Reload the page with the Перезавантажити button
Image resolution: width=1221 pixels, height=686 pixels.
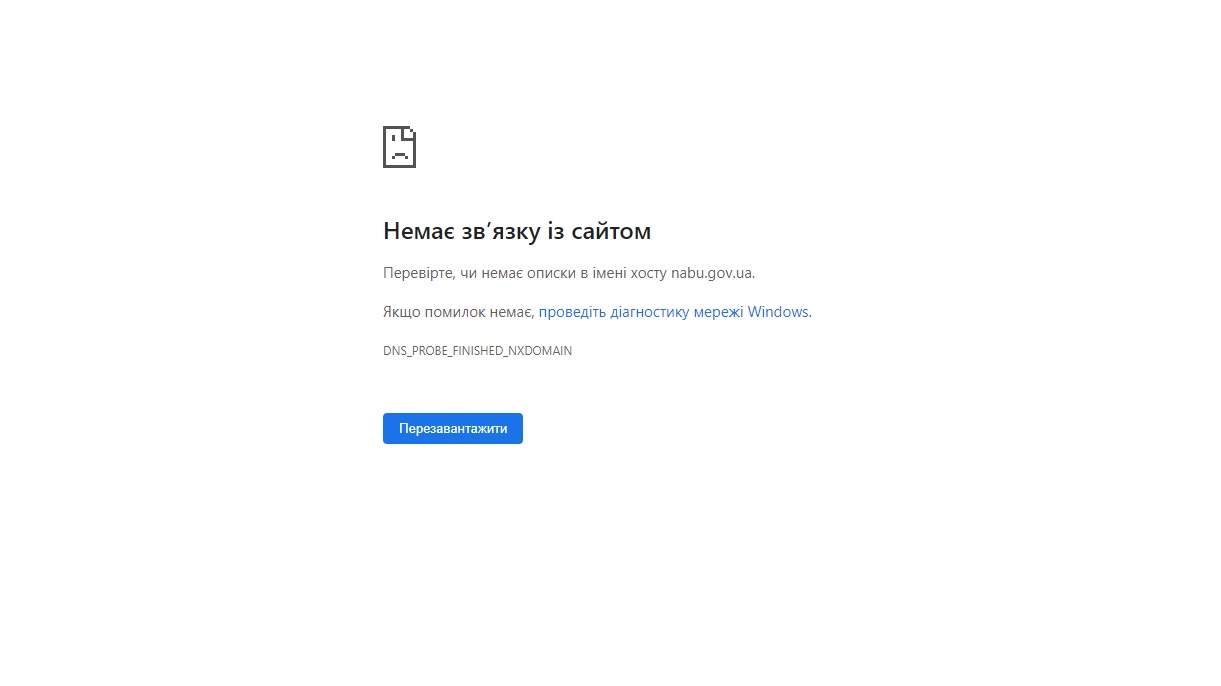(453, 428)
